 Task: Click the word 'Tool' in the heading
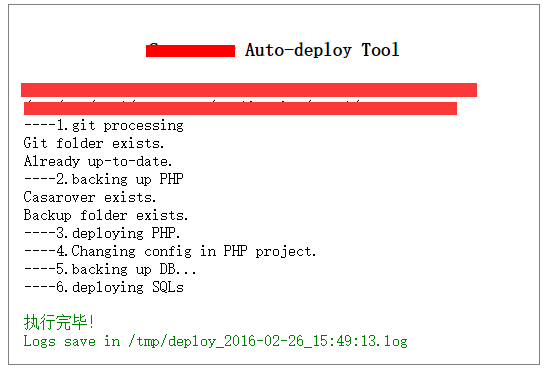[380, 50]
